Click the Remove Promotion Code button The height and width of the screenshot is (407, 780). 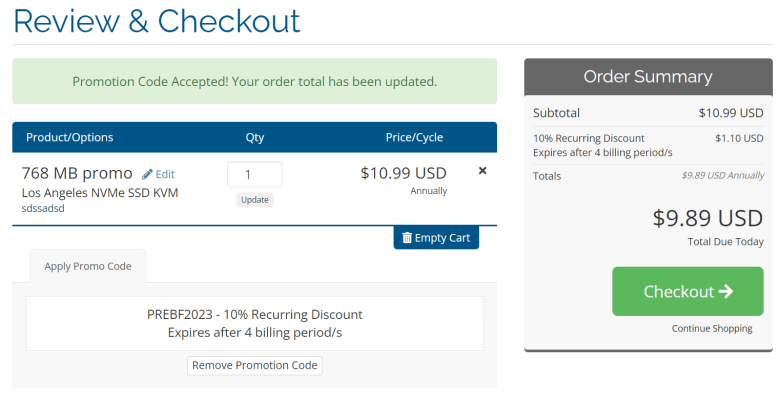pos(255,365)
